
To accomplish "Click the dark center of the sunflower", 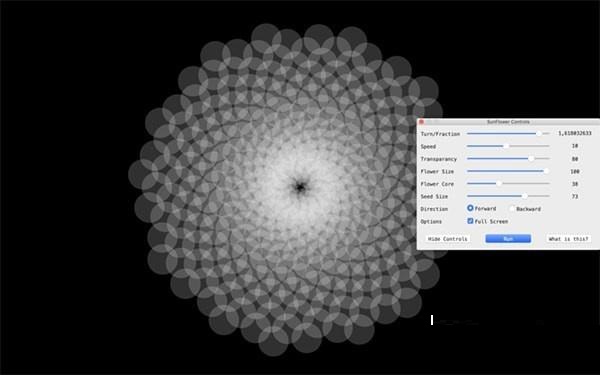I will tap(300, 187).
